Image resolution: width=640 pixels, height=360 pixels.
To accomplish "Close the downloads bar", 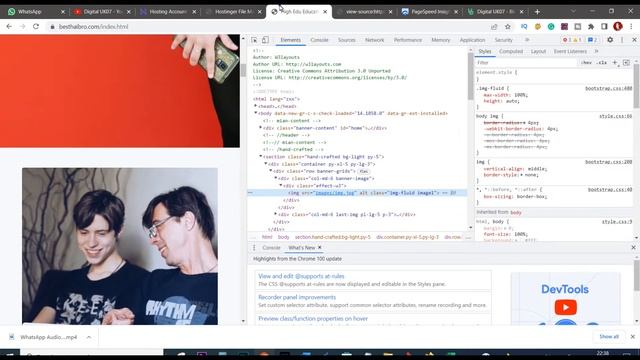I will [x=633, y=337].
